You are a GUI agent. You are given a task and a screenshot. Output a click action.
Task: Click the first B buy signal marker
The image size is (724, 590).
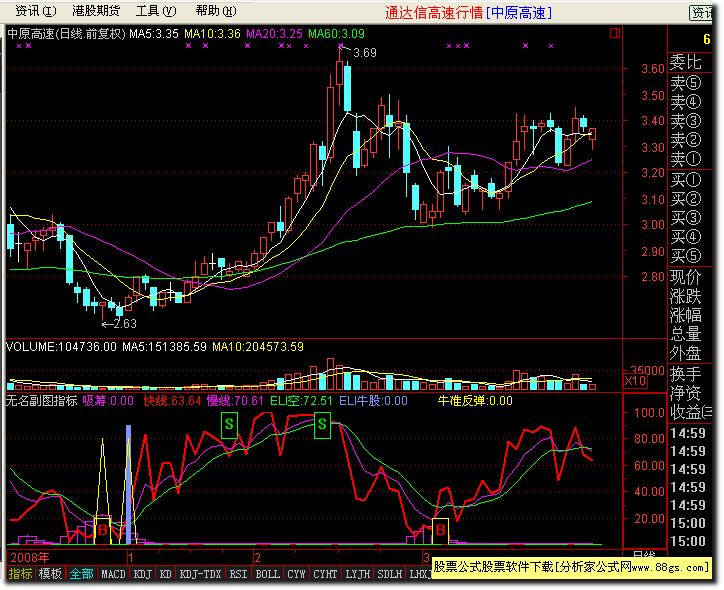103,530
